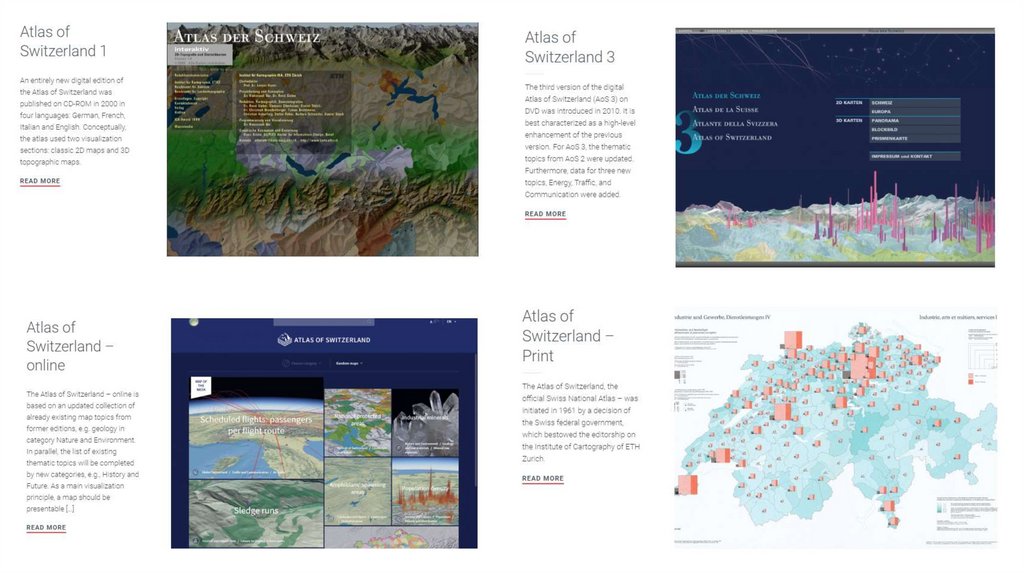Screen dimensions: 1024x574
Task: Click the Atlas of Switzerland mountain logo icon
Action: pyautogui.click(x=285, y=340)
